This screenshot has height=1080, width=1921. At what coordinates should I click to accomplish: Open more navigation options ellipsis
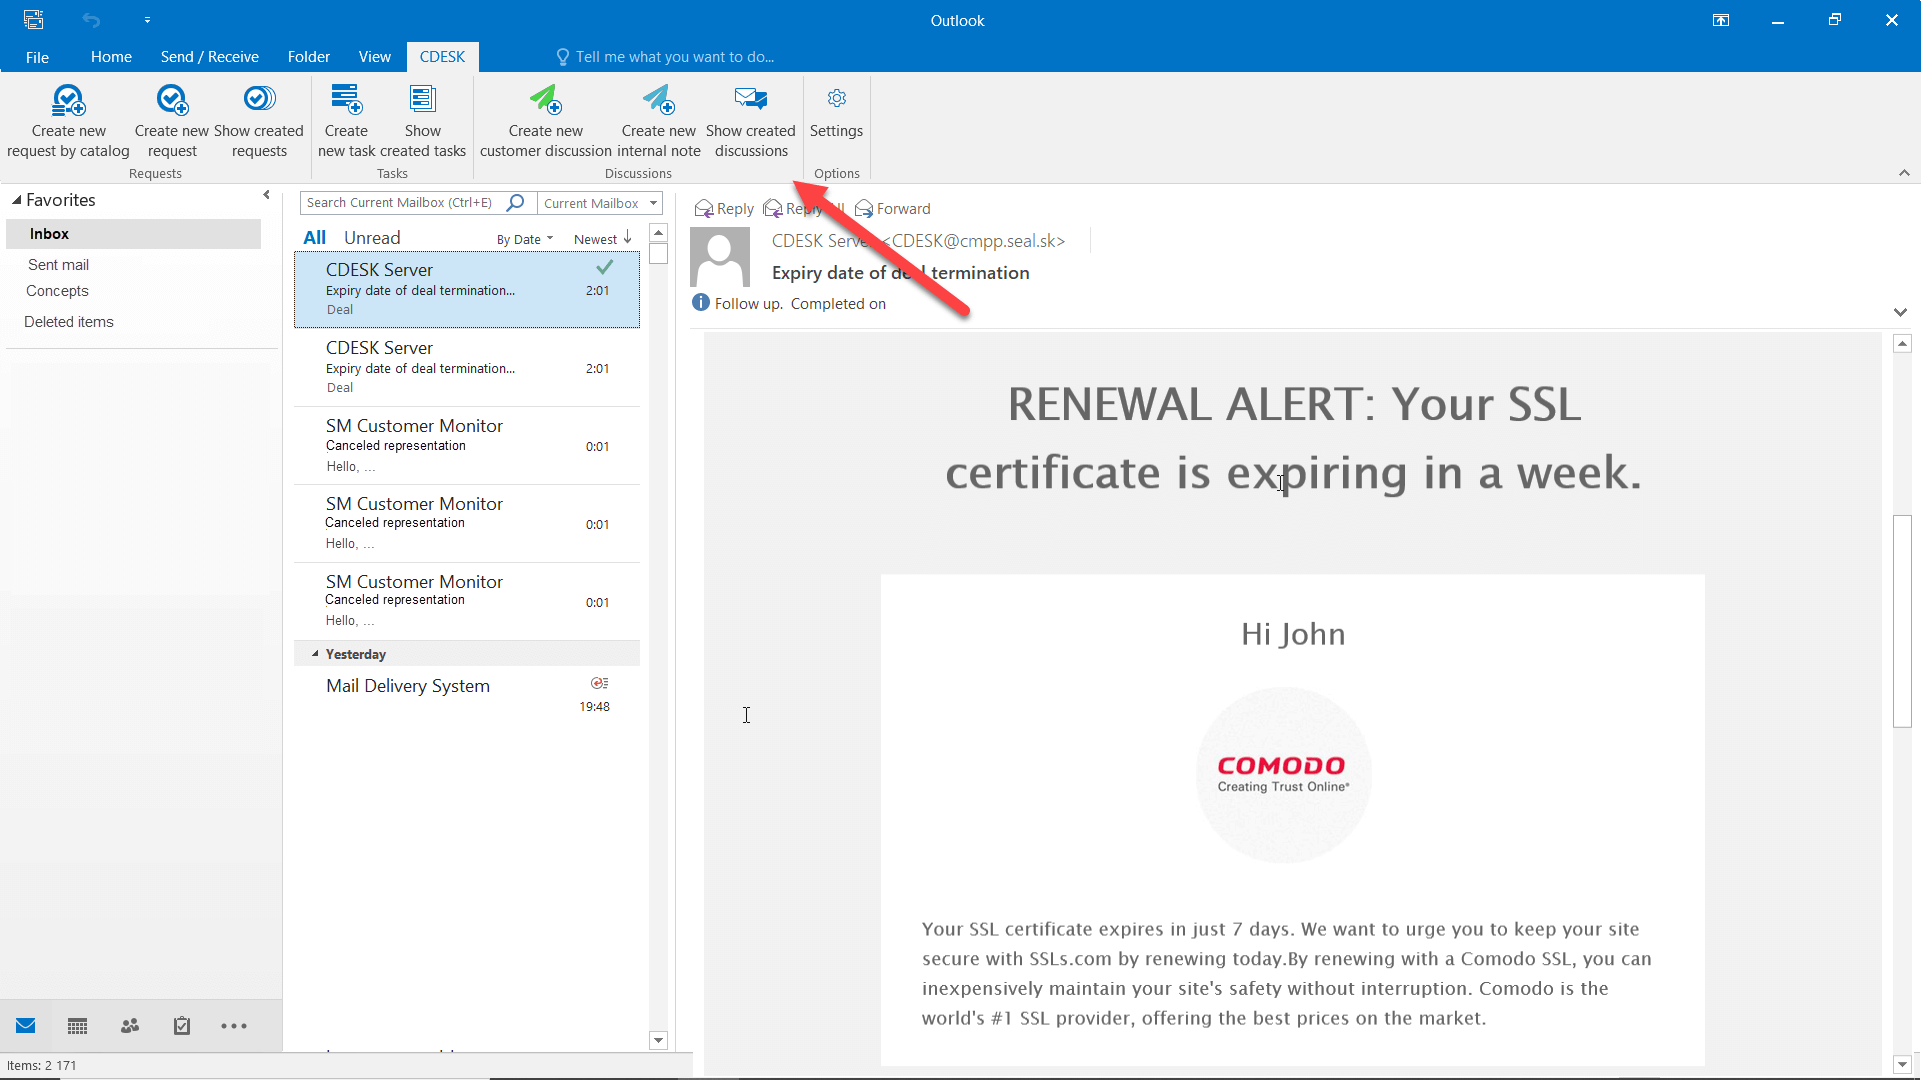point(234,1026)
